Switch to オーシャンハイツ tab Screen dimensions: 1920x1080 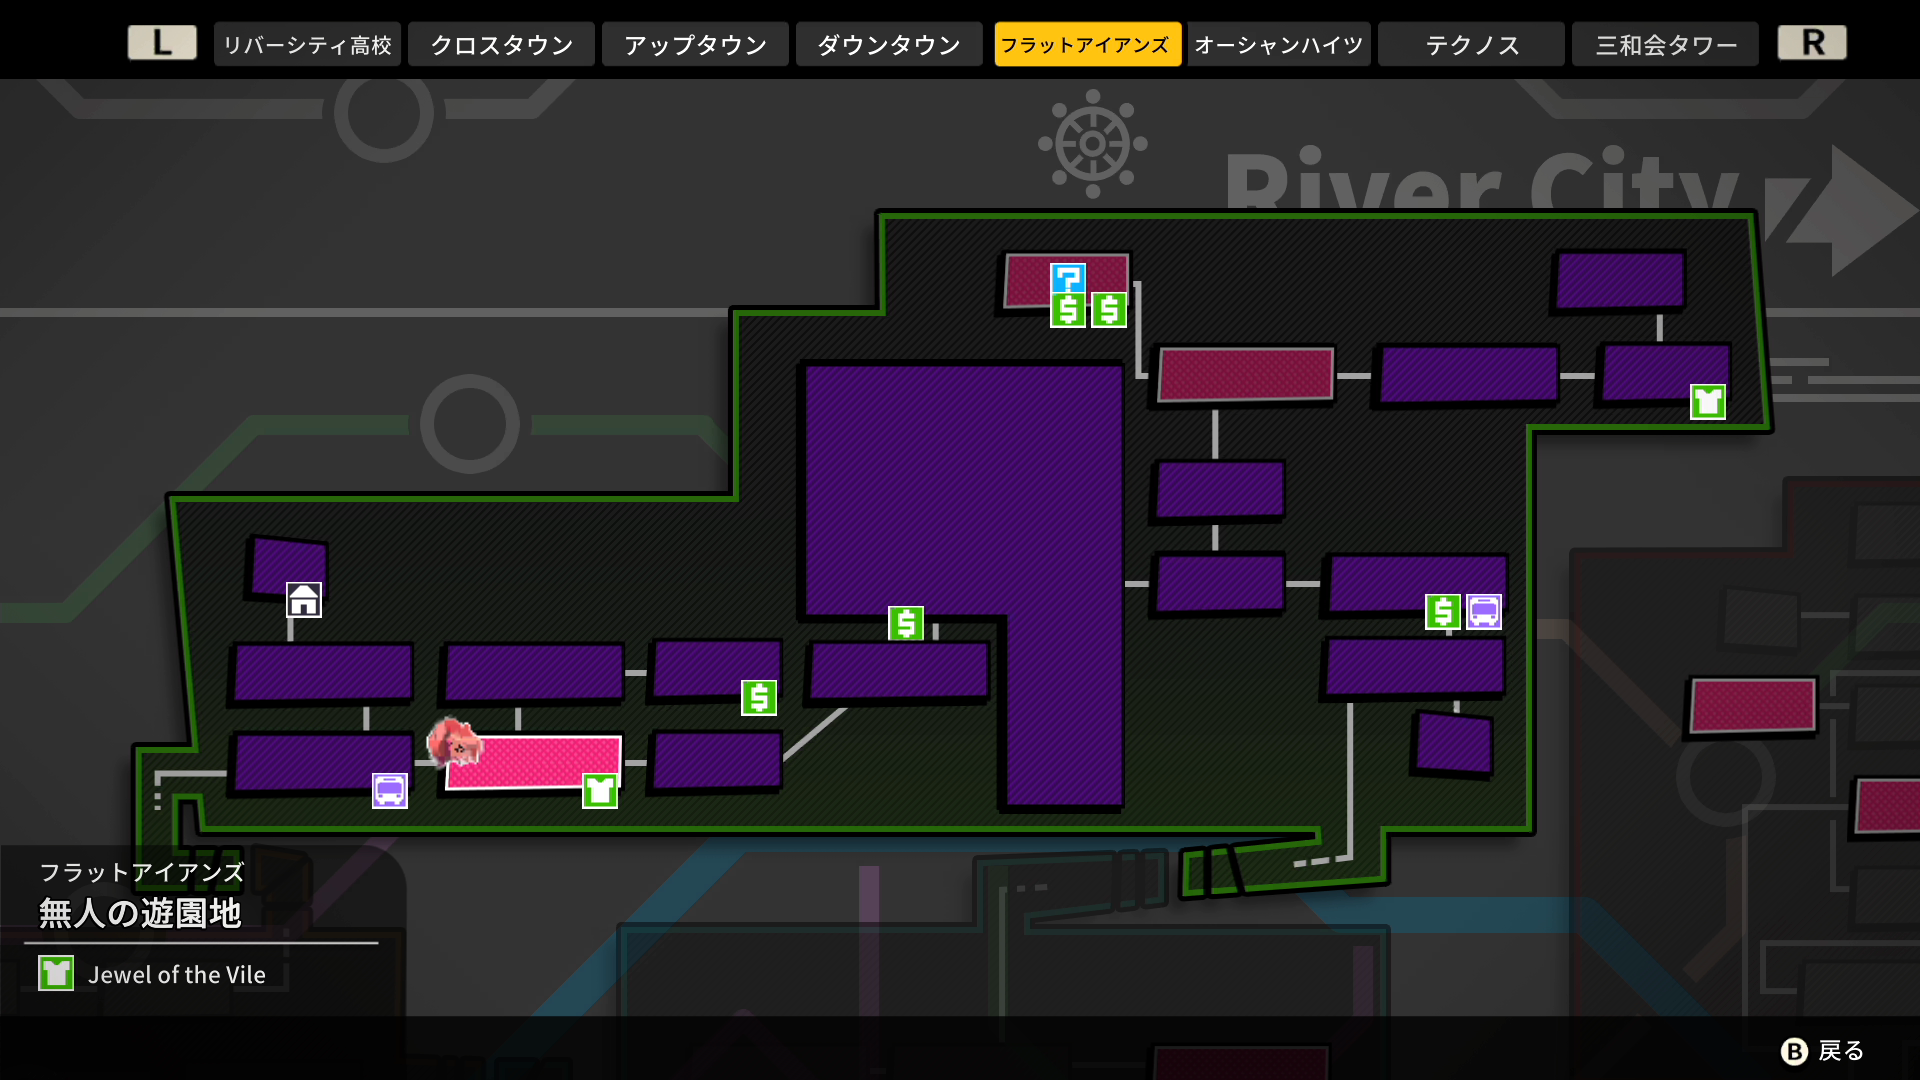pyautogui.click(x=1278, y=44)
